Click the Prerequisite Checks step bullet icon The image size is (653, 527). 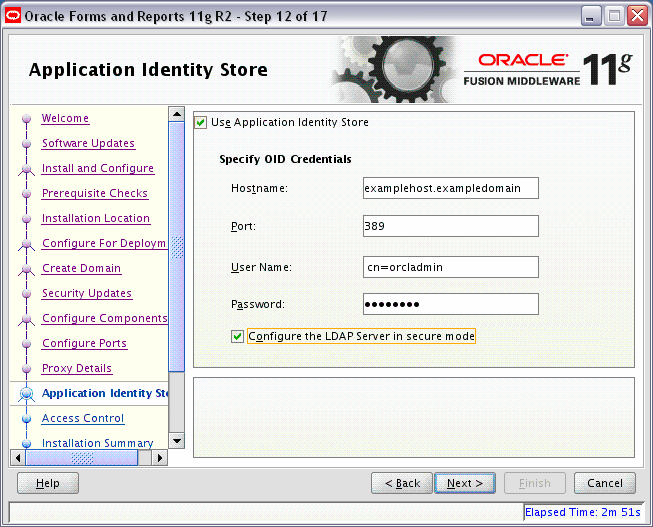tap(27, 194)
